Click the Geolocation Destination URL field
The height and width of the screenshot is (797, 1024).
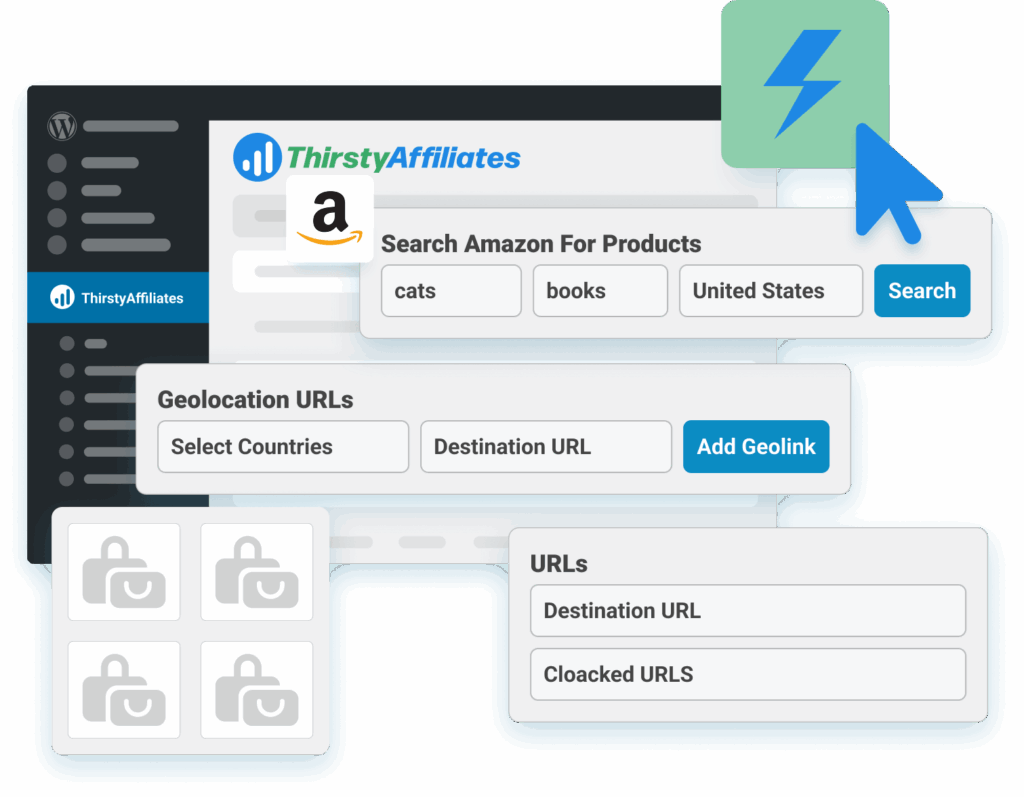[x=546, y=446]
